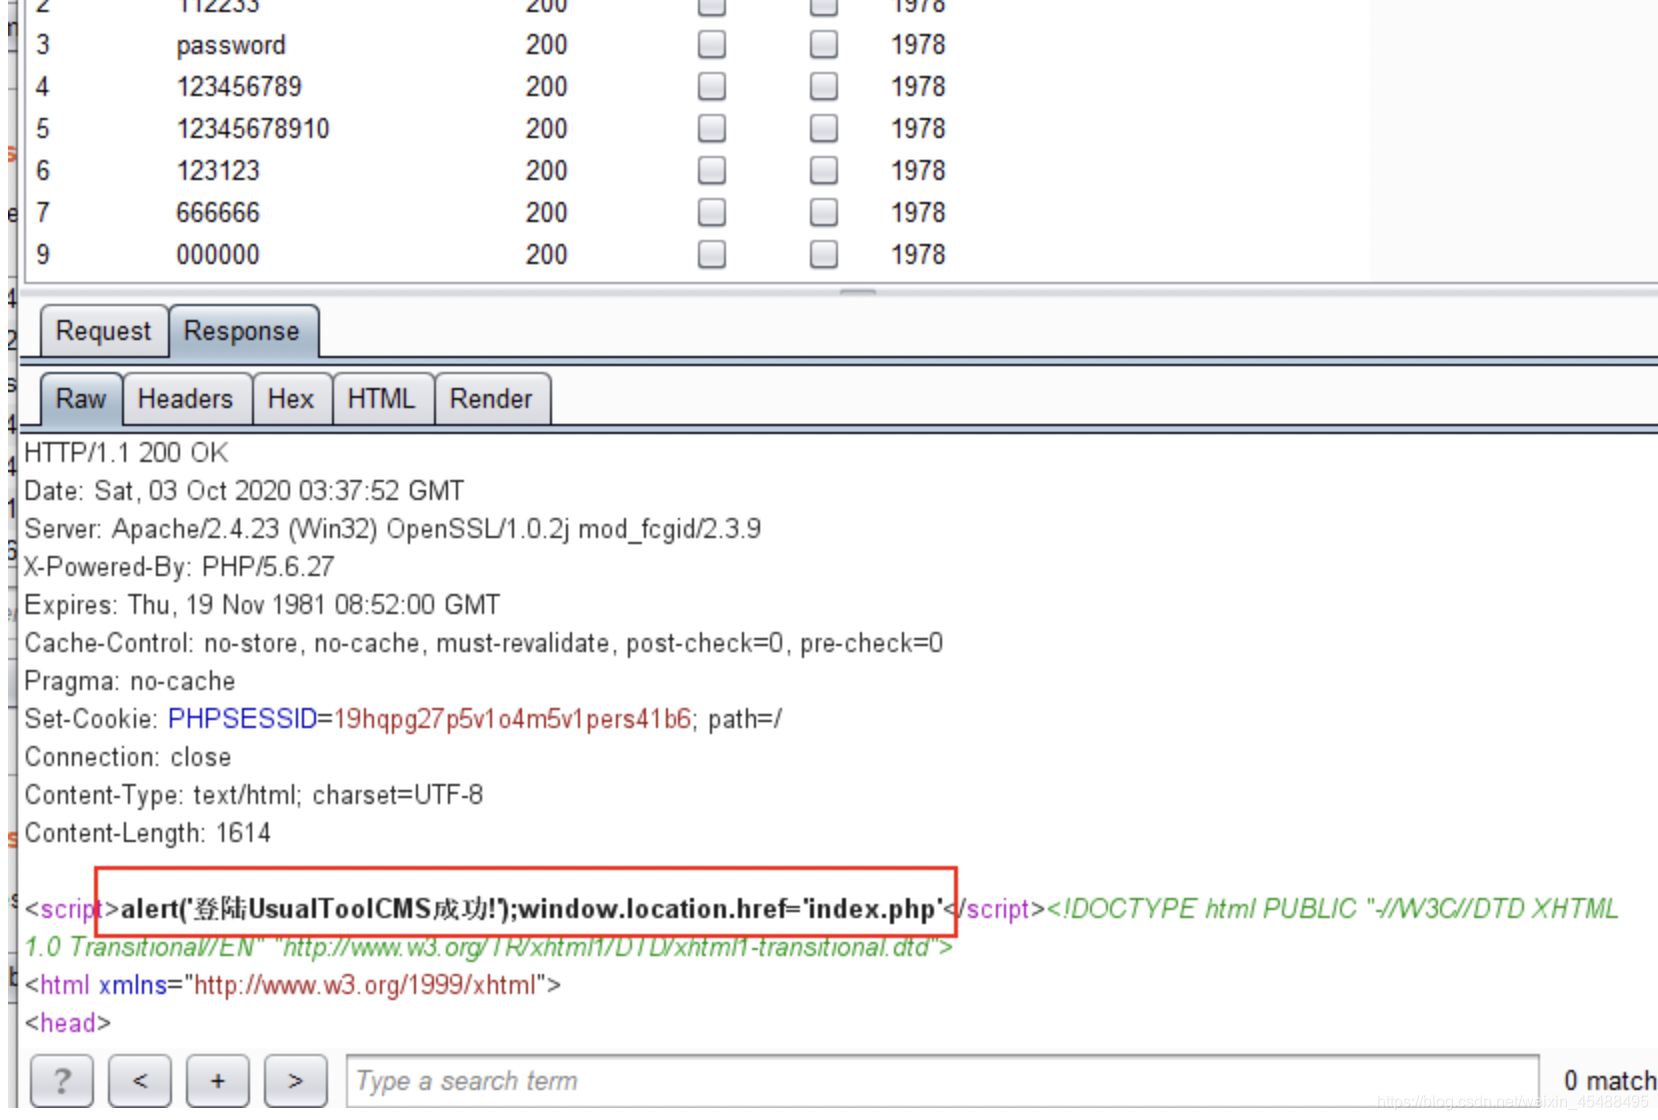The width and height of the screenshot is (1658, 1120).
Task: Click the '0 match' counter
Action: click(x=1609, y=1081)
